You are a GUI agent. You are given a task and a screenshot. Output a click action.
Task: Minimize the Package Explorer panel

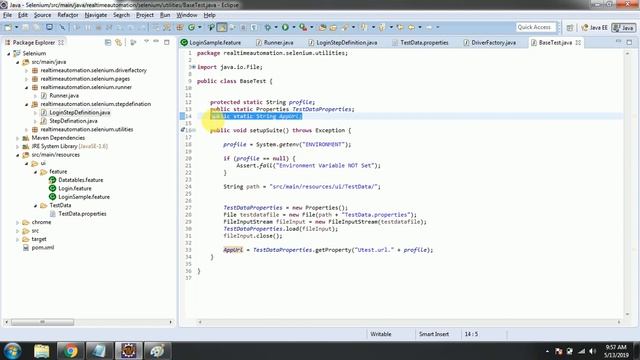[156, 42]
